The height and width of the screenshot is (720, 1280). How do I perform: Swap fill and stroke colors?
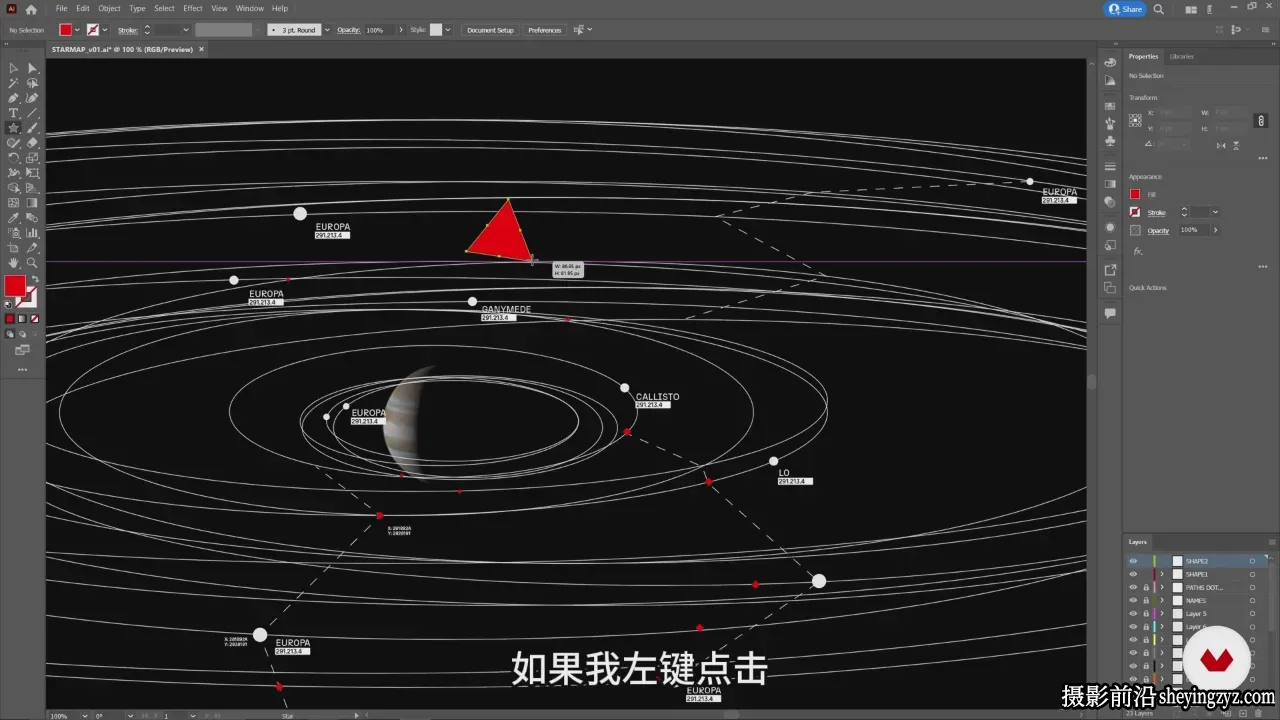(x=35, y=279)
